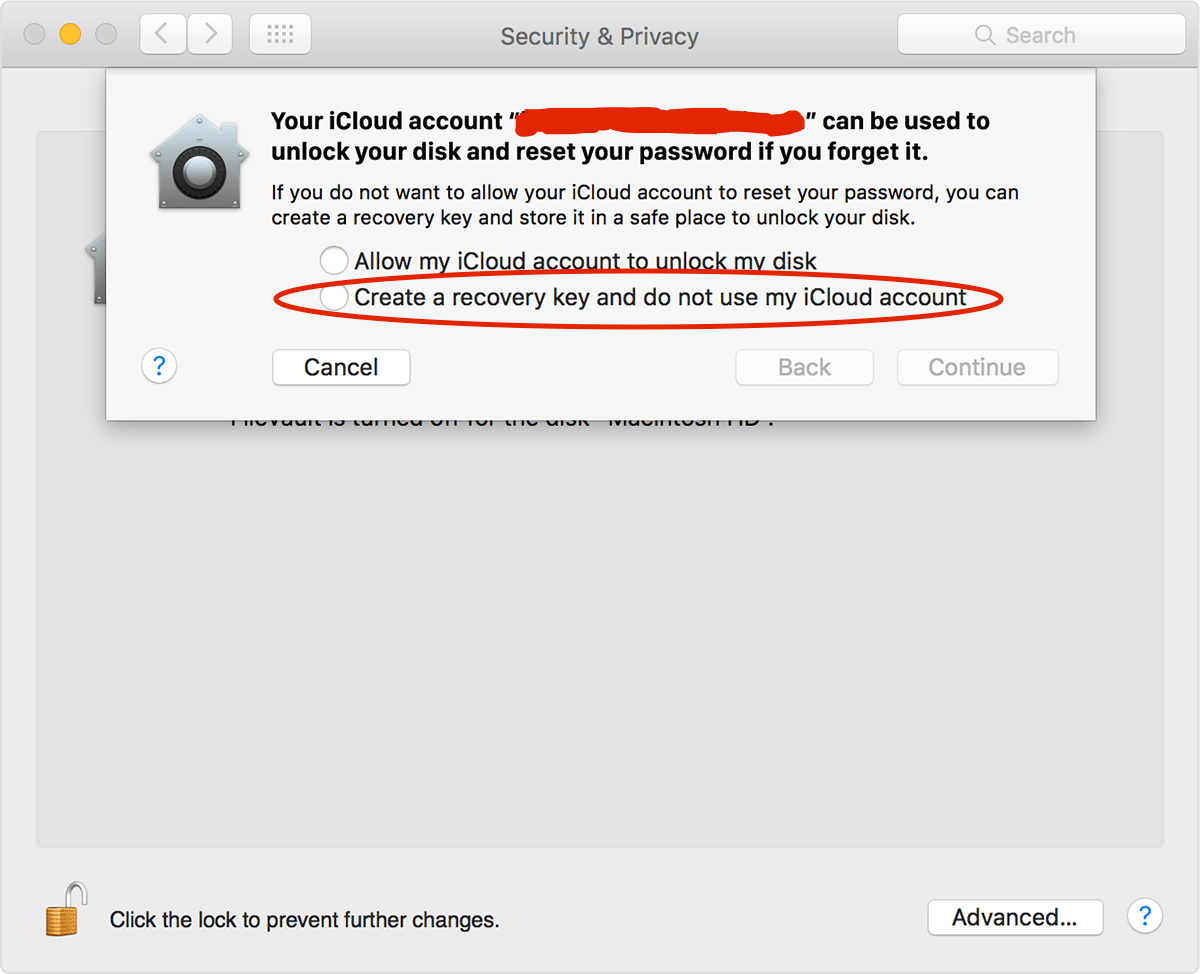Image resolution: width=1200 pixels, height=974 pixels.
Task: Click the magnifying glass in the Search field
Action: 983,34
